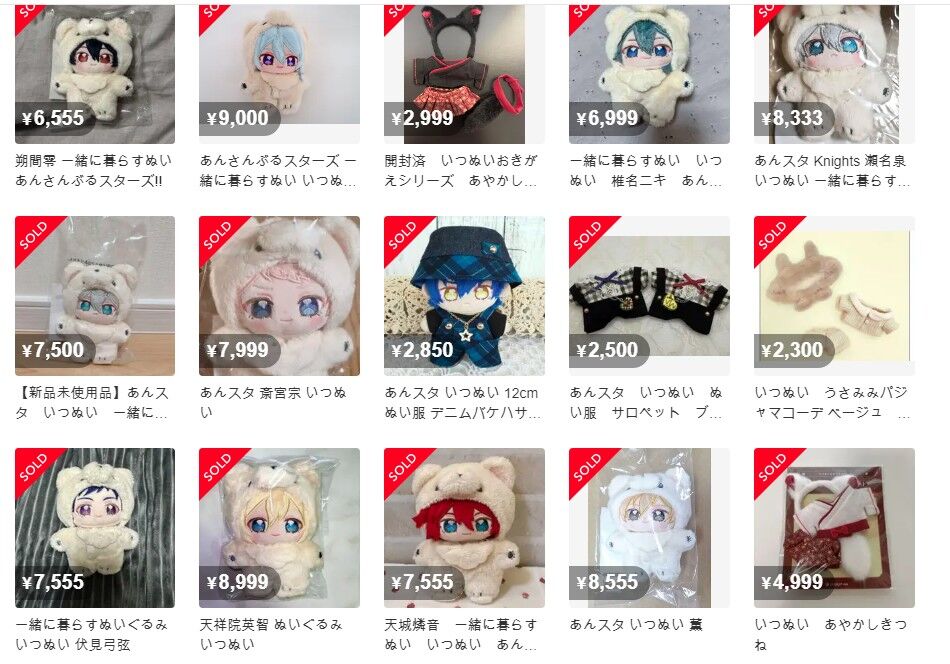Open the ¥9,000 blue-haired plush listing image
This screenshot has width=950, height=664.
279,74
